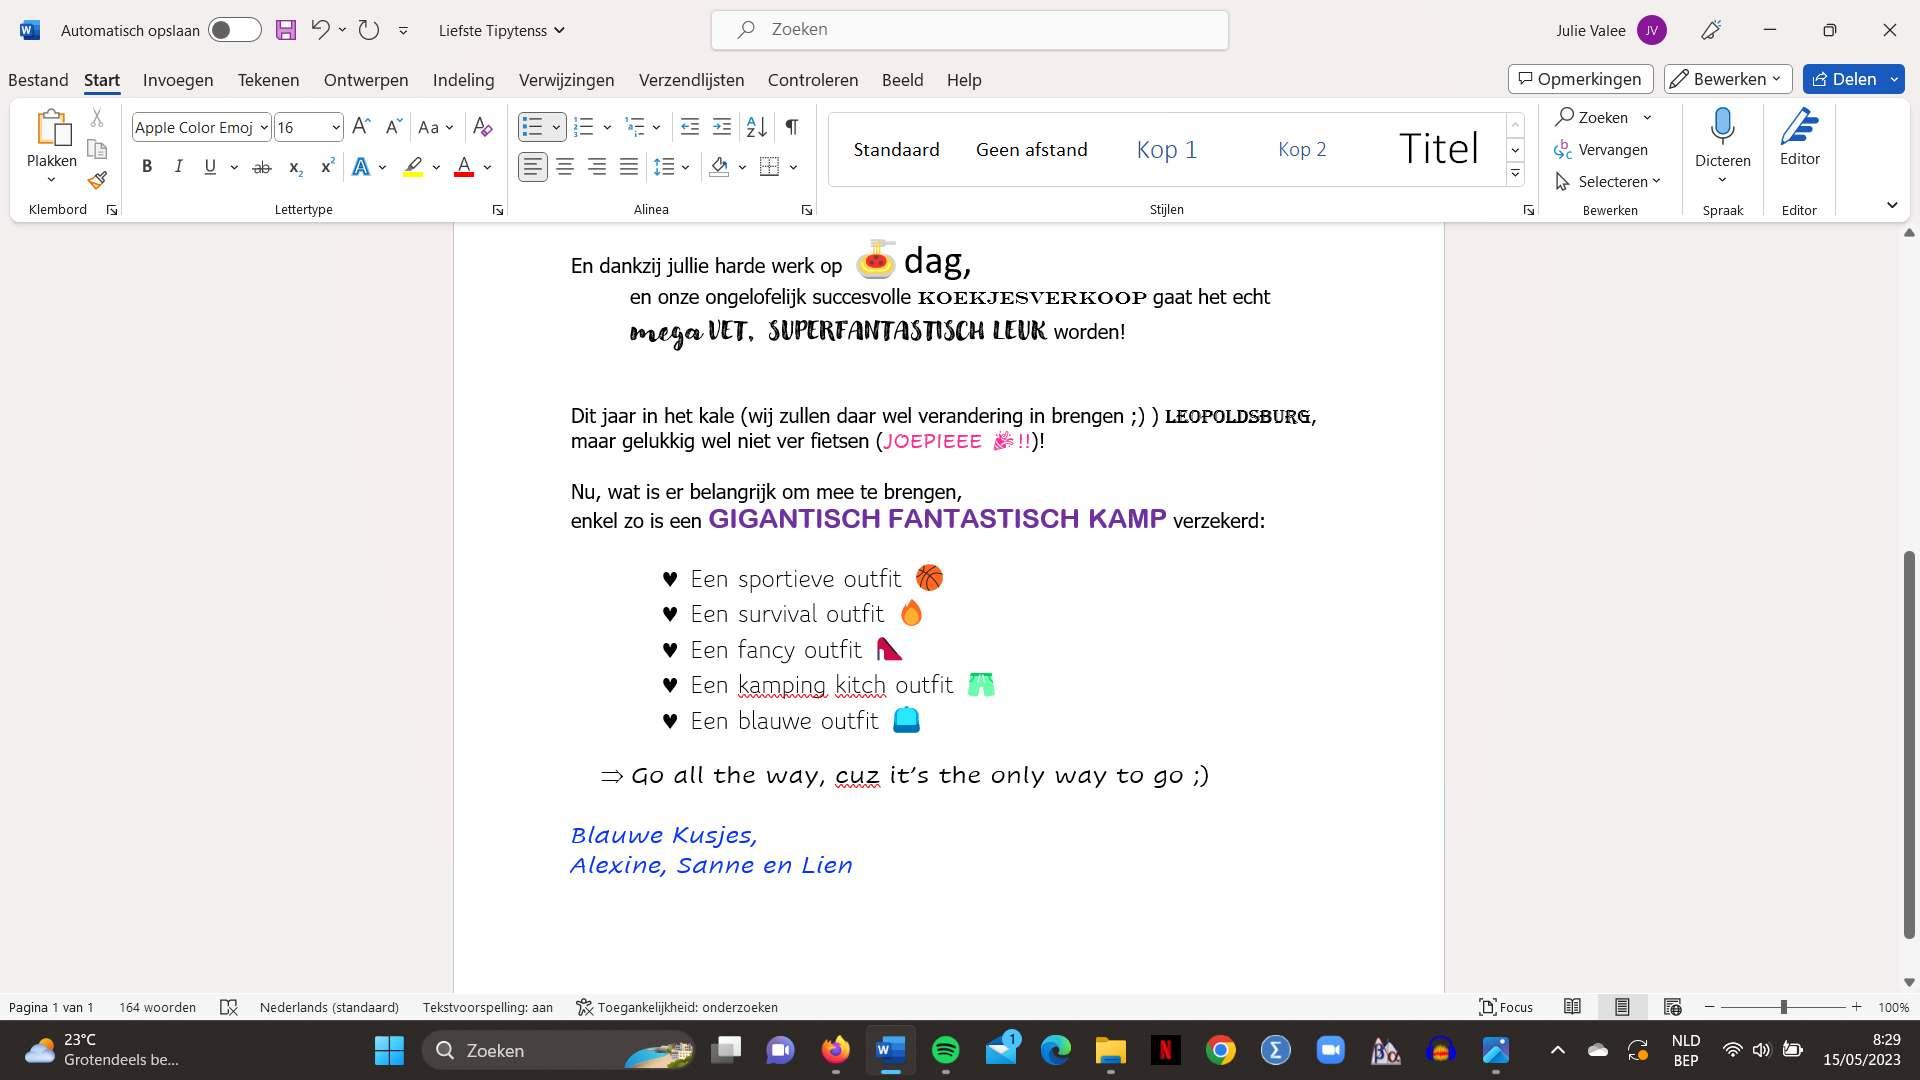
Task: Apply strikethrough formatting icon
Action: pyautogui.click(x=262, y=167)
